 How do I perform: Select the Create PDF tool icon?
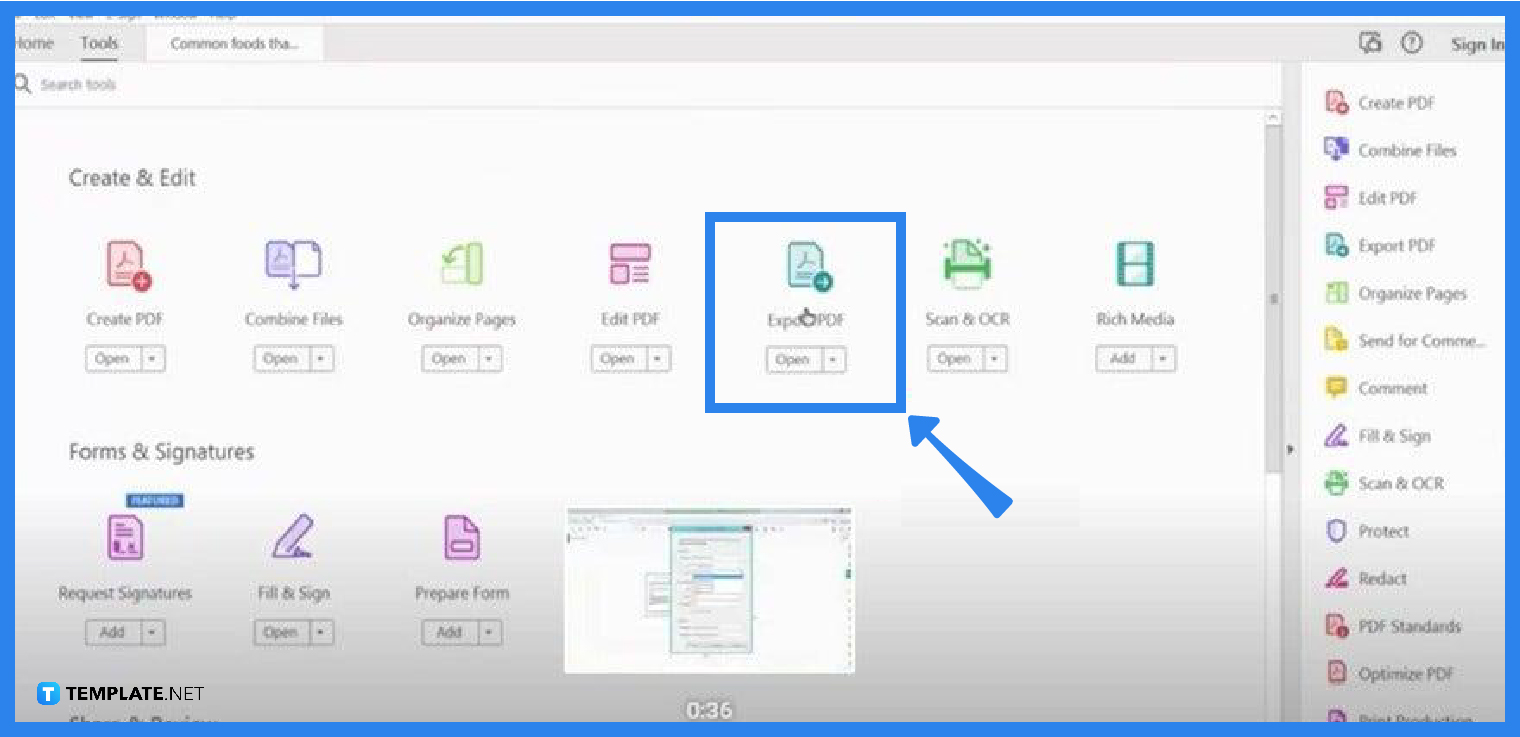124,263
